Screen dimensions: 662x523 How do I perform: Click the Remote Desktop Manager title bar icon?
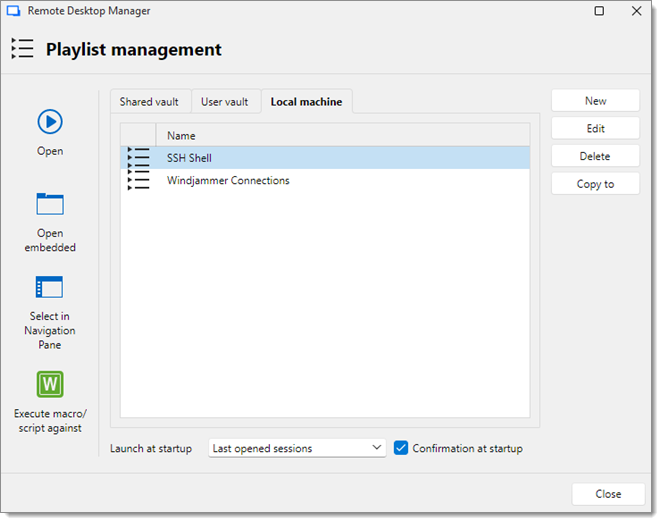coord(14,11)
